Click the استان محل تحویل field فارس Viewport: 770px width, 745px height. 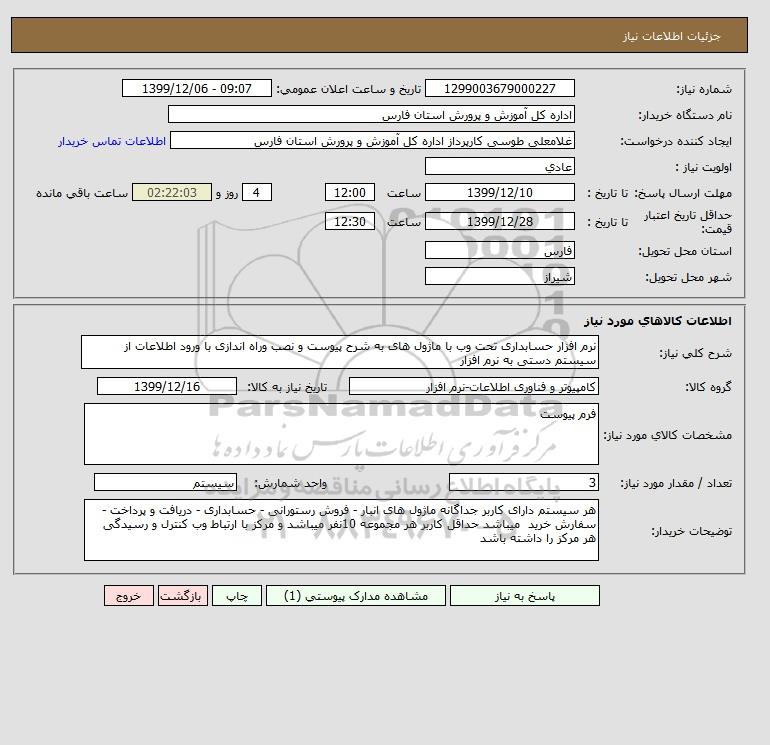click(499, 250)
